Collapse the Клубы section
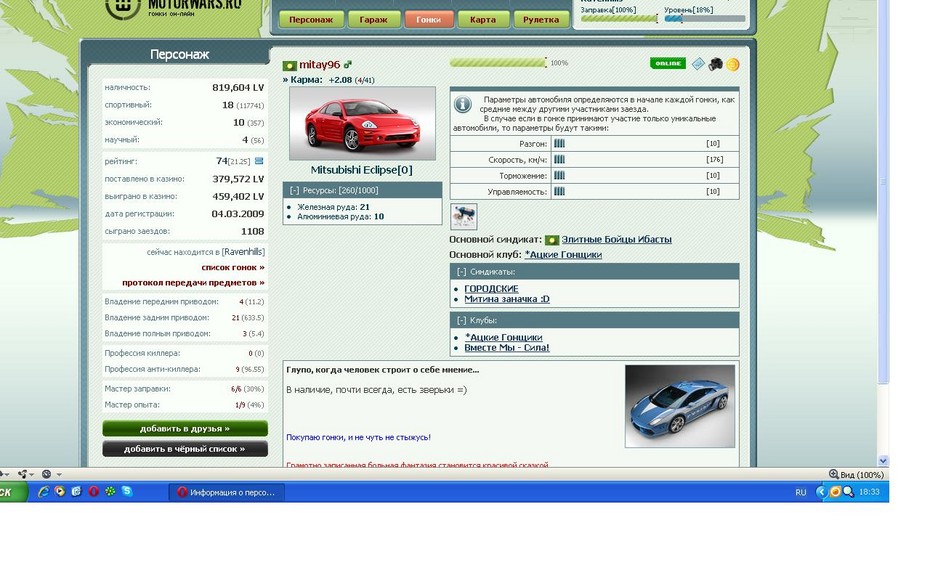 coord(461,320)
